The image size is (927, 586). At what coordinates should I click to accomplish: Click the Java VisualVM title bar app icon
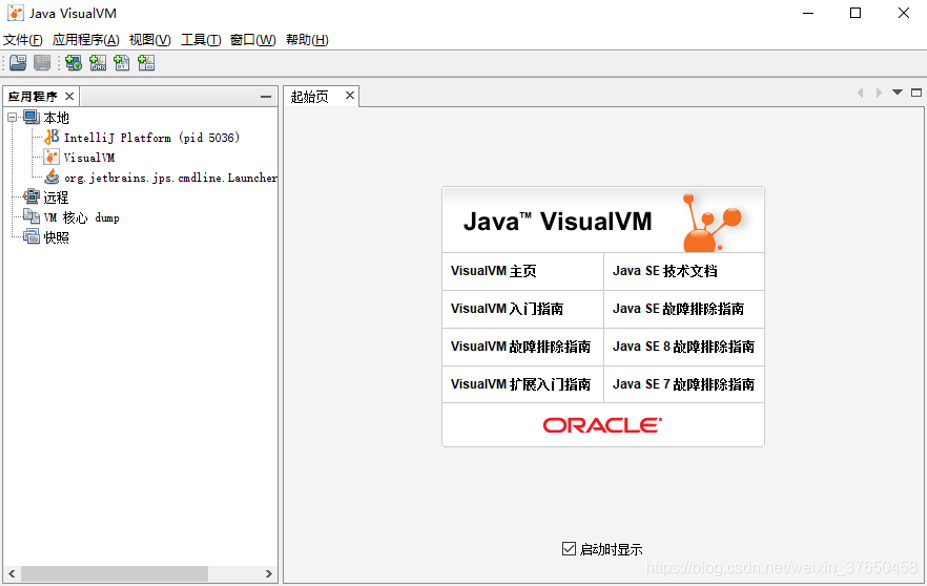[x=15, y=12]
